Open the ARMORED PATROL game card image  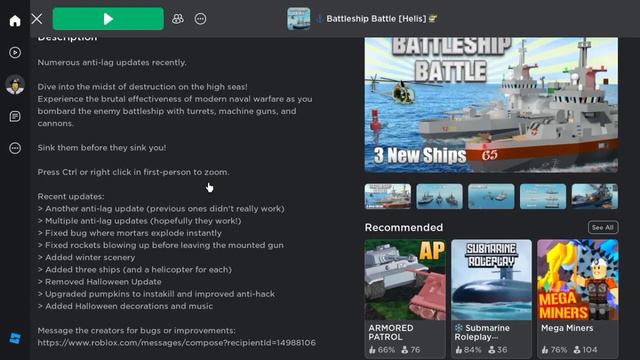pyautogui.click(x=405, y=280)
